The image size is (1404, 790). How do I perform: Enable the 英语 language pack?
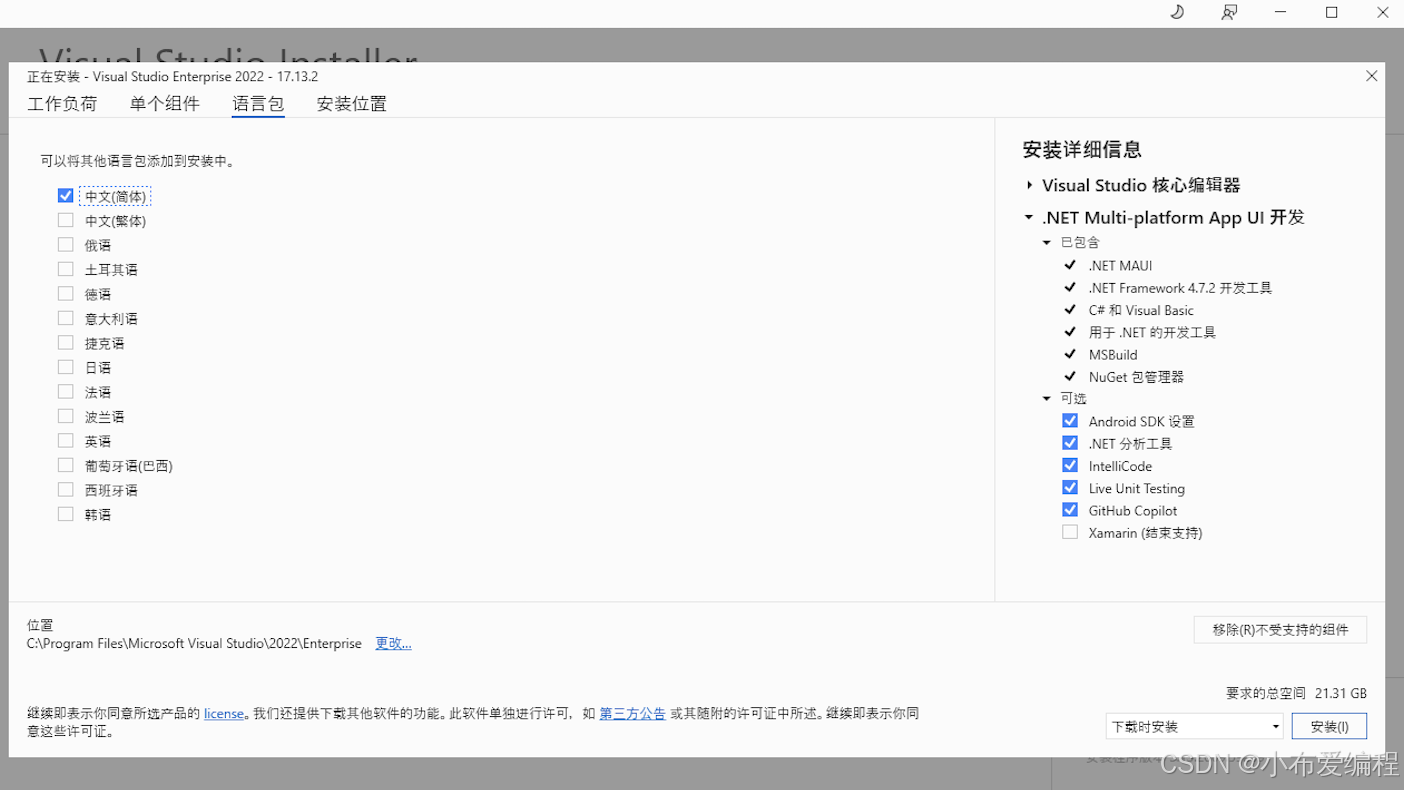click(66, 441)
